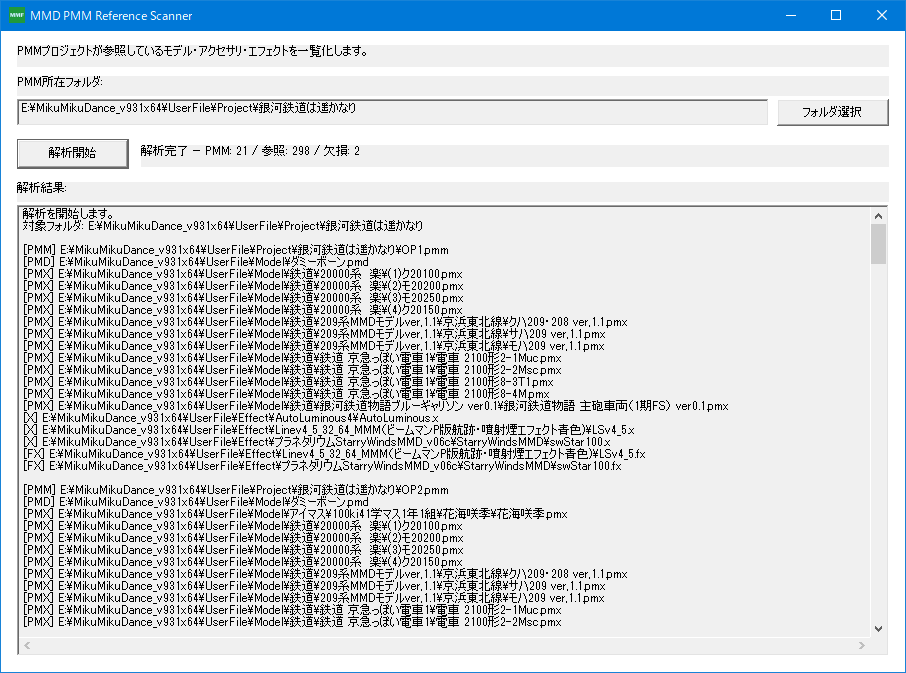906x673 pixels.
Task: Close the Reference Scanner window
Action: pos(882,16)
